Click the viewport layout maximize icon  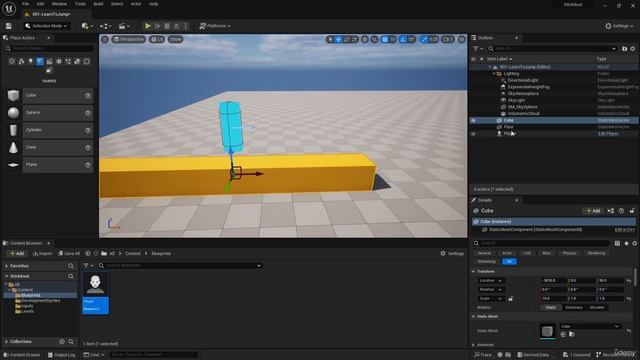[x=462, y=39]
